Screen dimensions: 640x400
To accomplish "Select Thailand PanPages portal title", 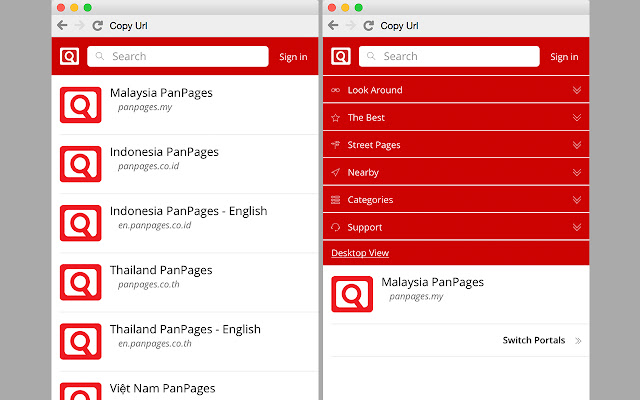I will (x=161, y=271).
